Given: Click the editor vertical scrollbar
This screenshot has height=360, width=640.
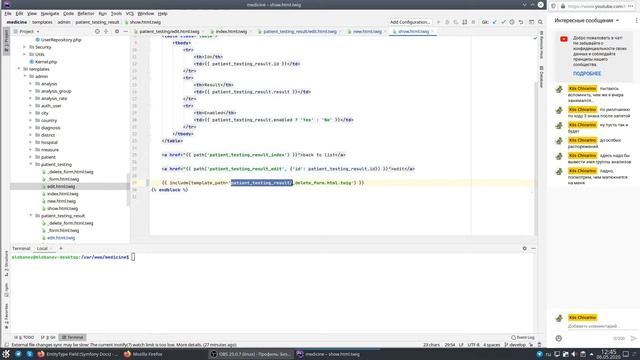Looking at the screenshot, I should [537, 159].
